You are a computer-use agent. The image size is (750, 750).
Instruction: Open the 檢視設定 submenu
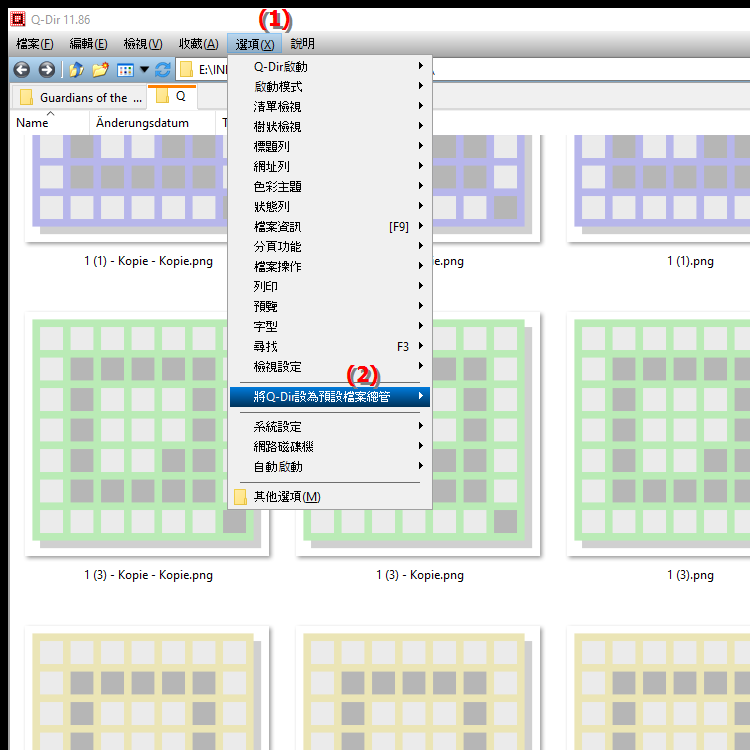click(x=330, y=367)
